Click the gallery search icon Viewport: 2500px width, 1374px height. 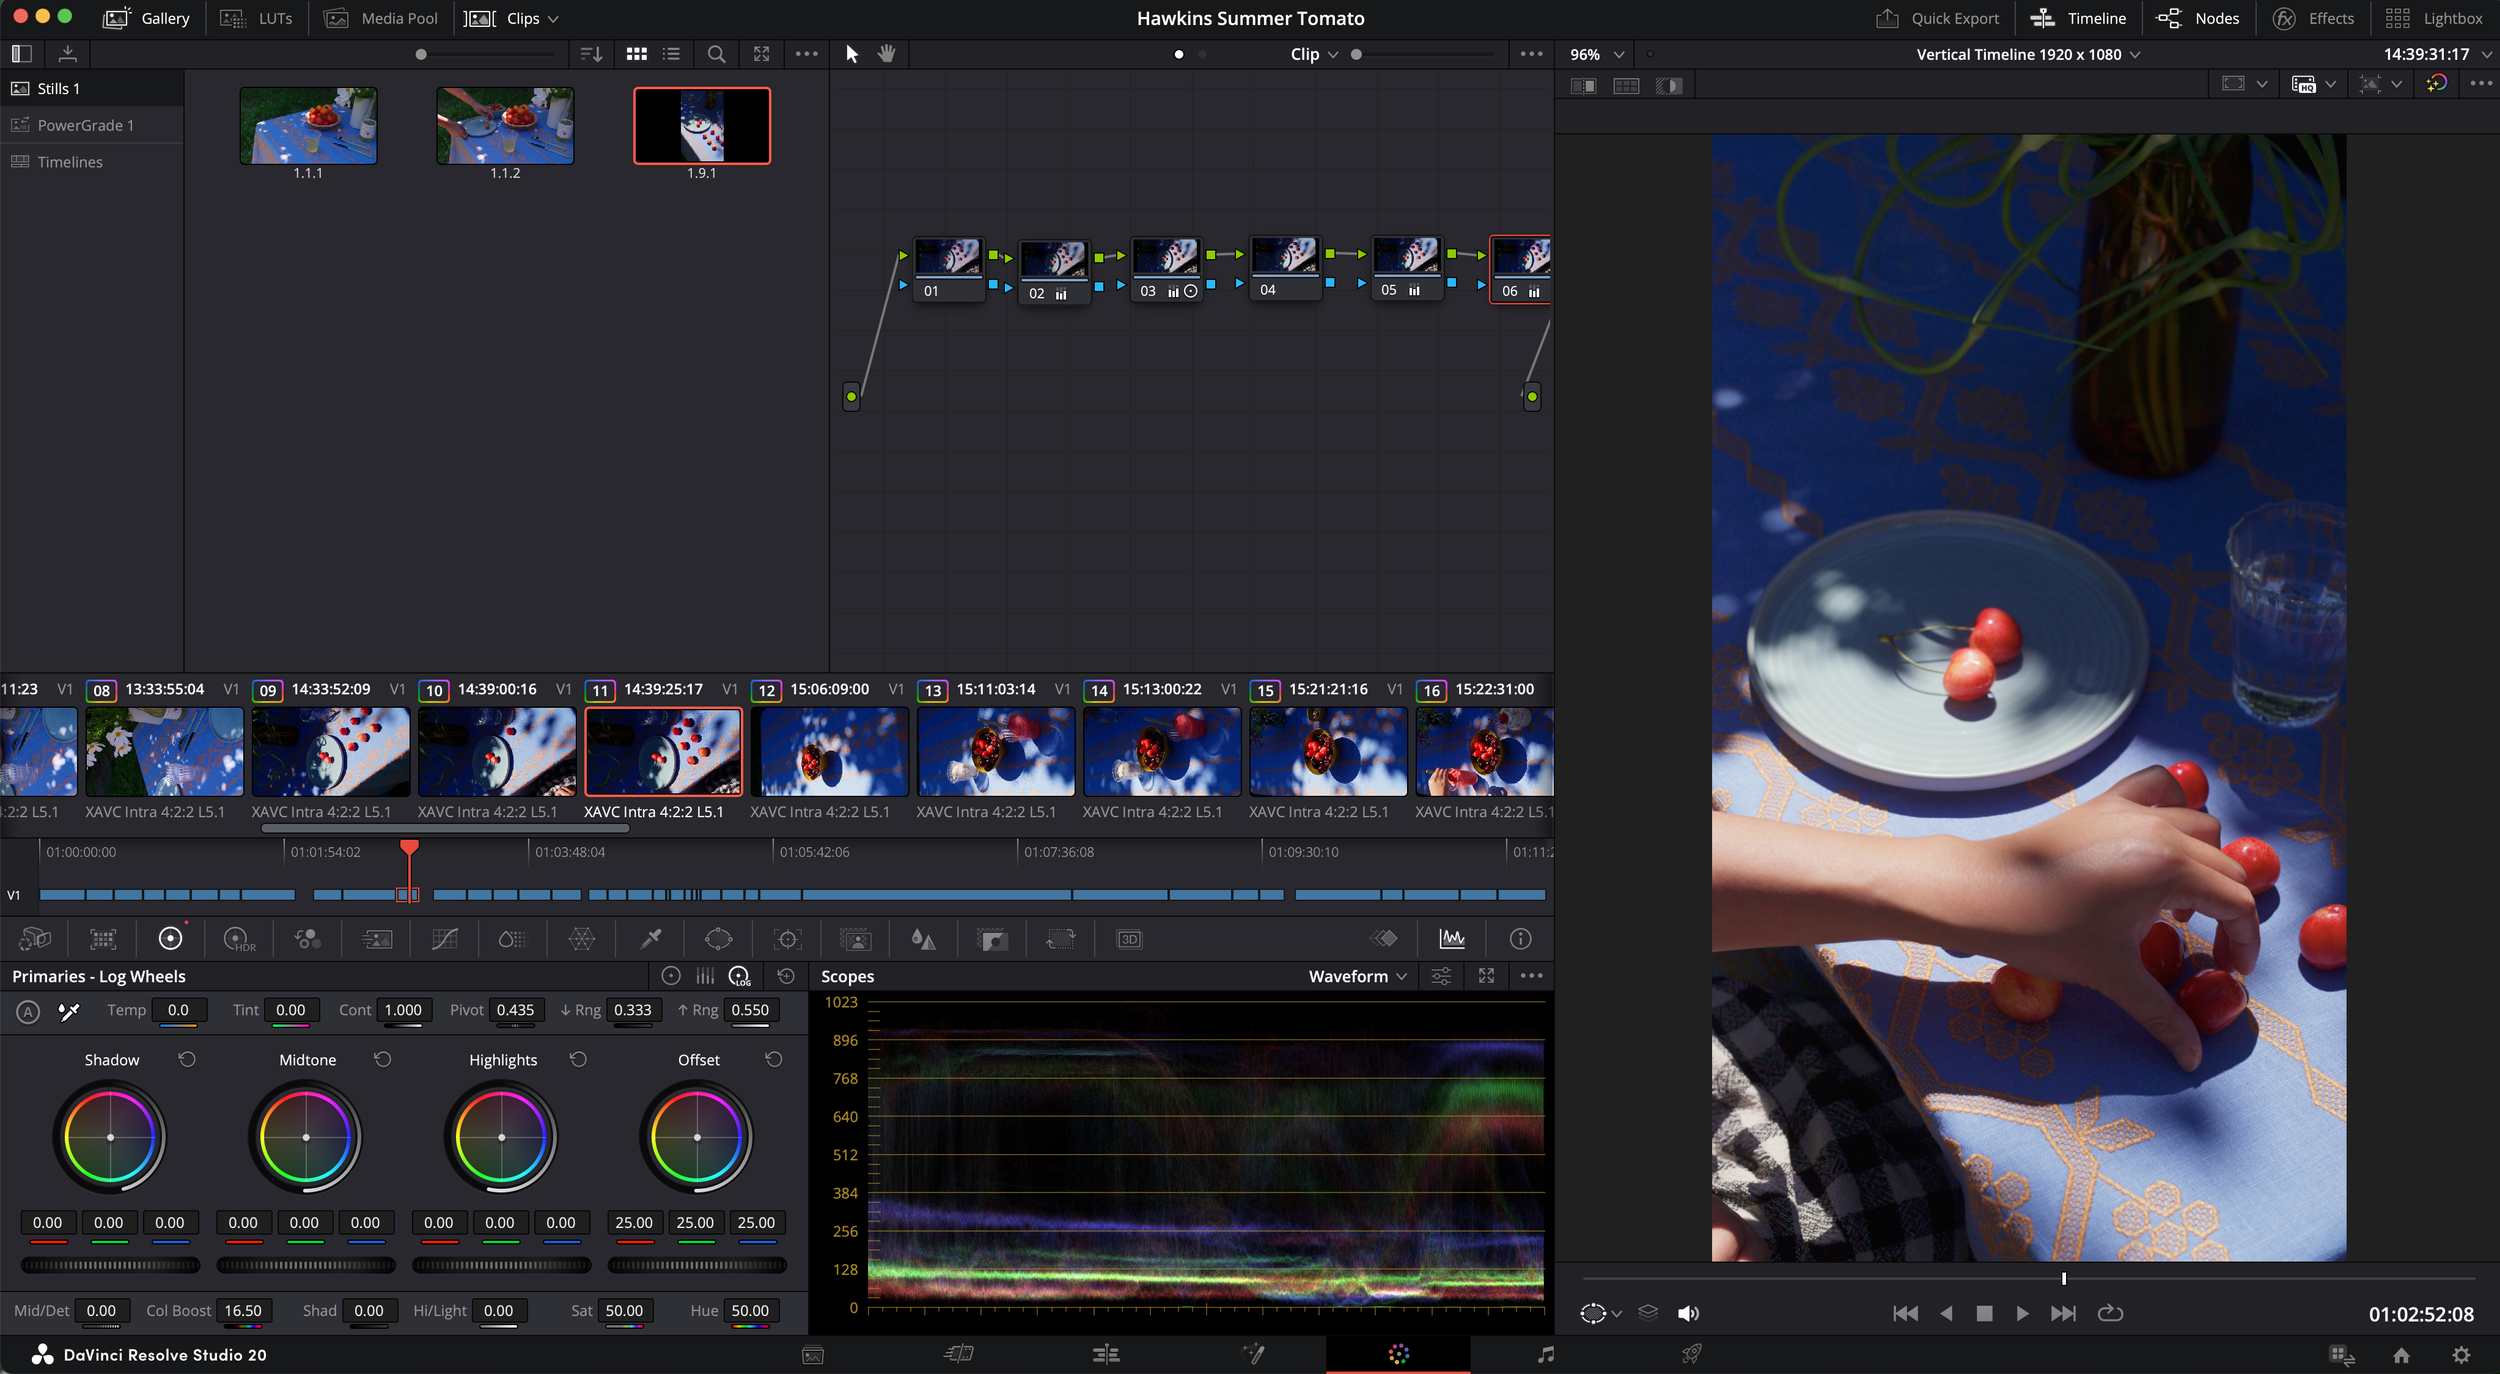(716, 54)
